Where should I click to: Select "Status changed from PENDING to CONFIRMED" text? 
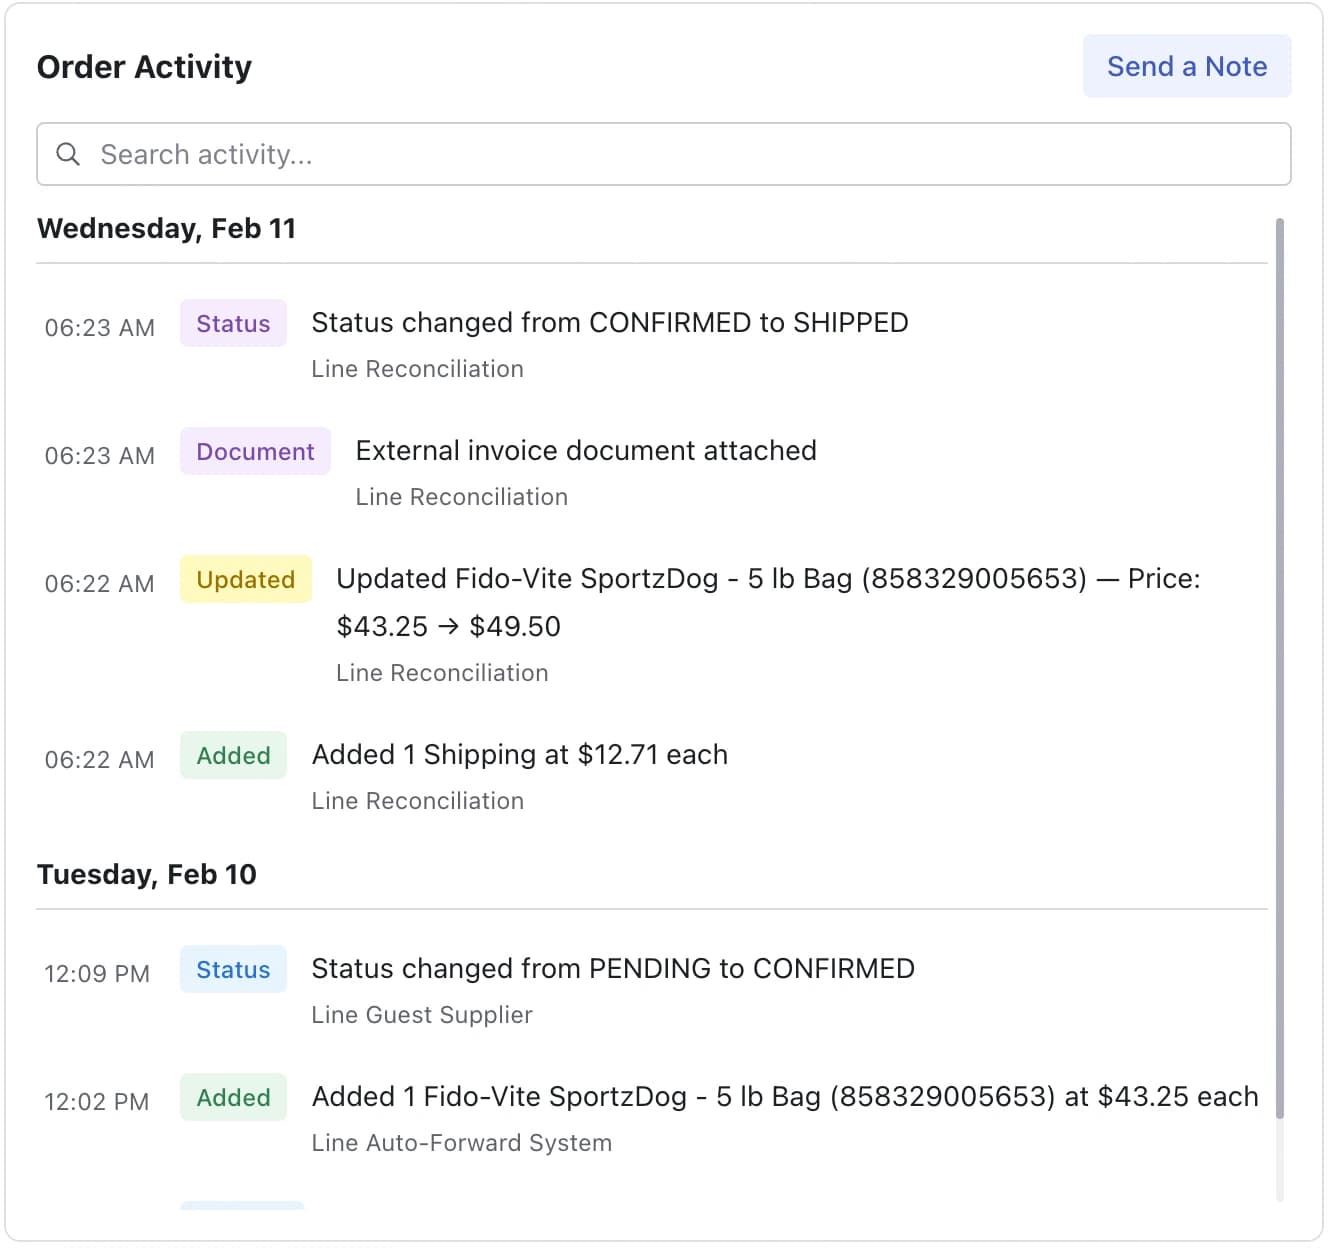tap(613, 969)
